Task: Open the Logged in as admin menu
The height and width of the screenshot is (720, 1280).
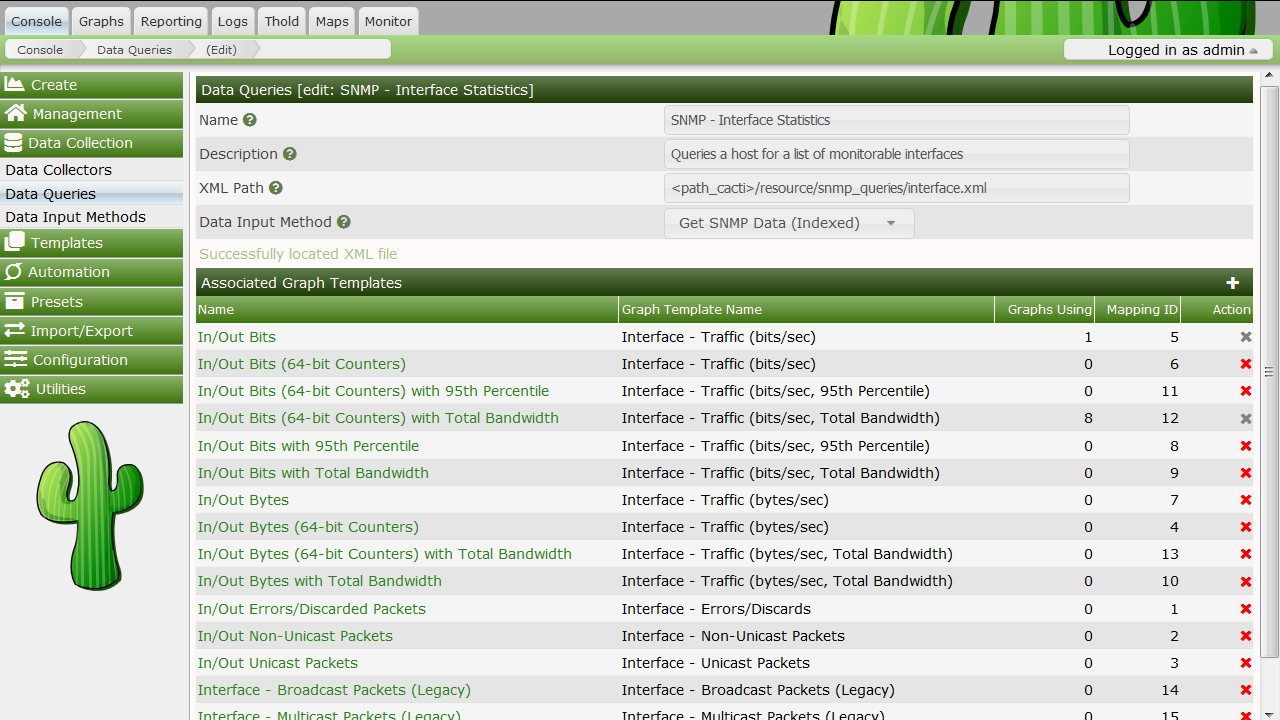Action: pyautogui.click(x=1168, y=50)
